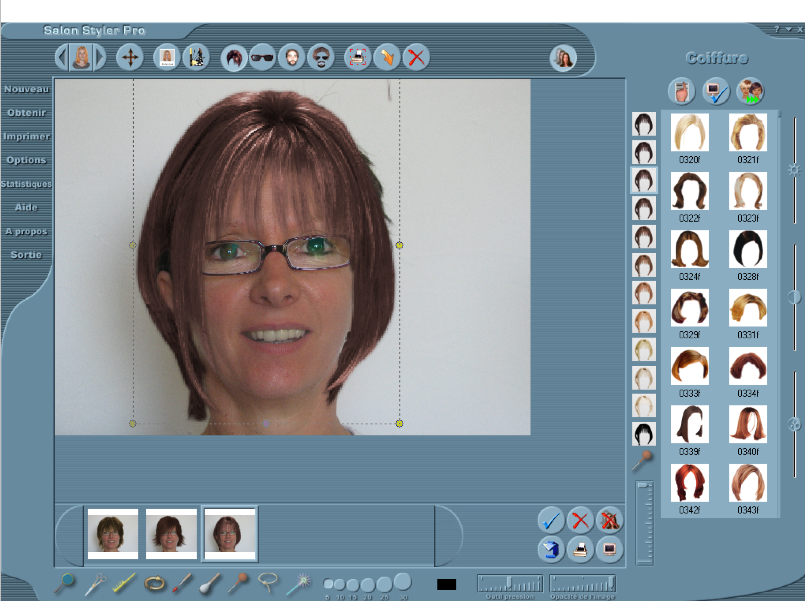Select hairstyle thumbnail 0339f

tap(689, 424)
